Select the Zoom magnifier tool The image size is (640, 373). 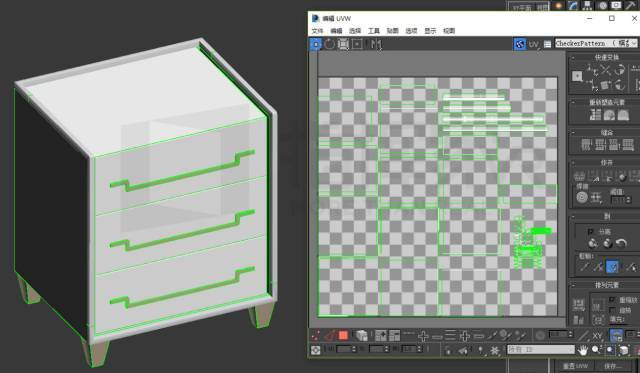pos(596,350)
